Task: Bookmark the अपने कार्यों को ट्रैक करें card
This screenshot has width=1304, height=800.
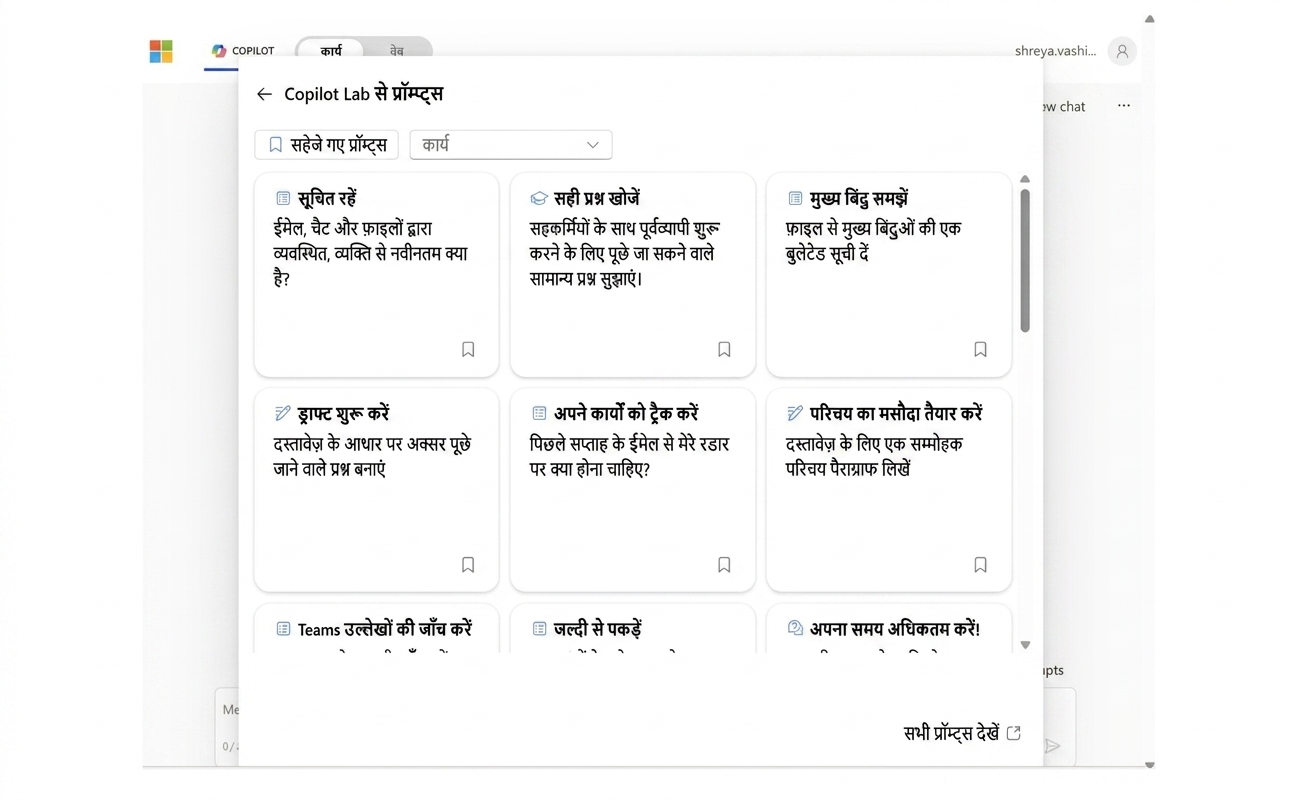Action: [x=724, y=565]
